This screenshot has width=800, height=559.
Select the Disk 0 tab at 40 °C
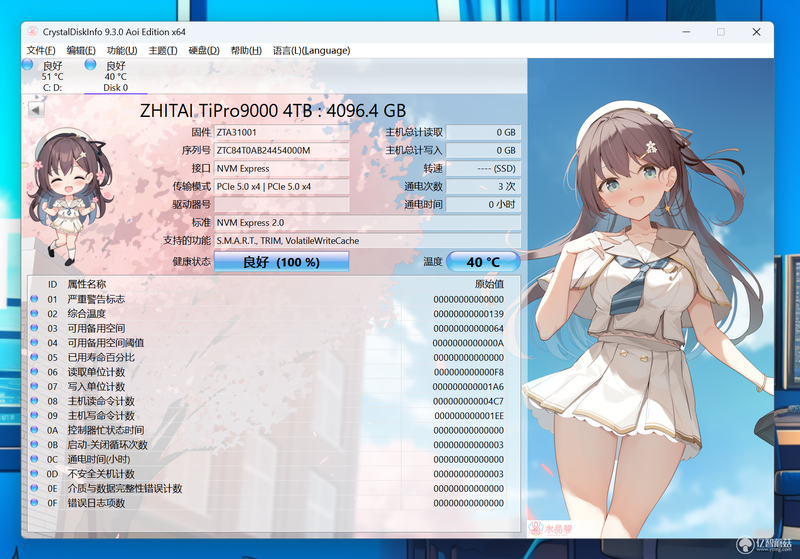click(x=115, y=76)
